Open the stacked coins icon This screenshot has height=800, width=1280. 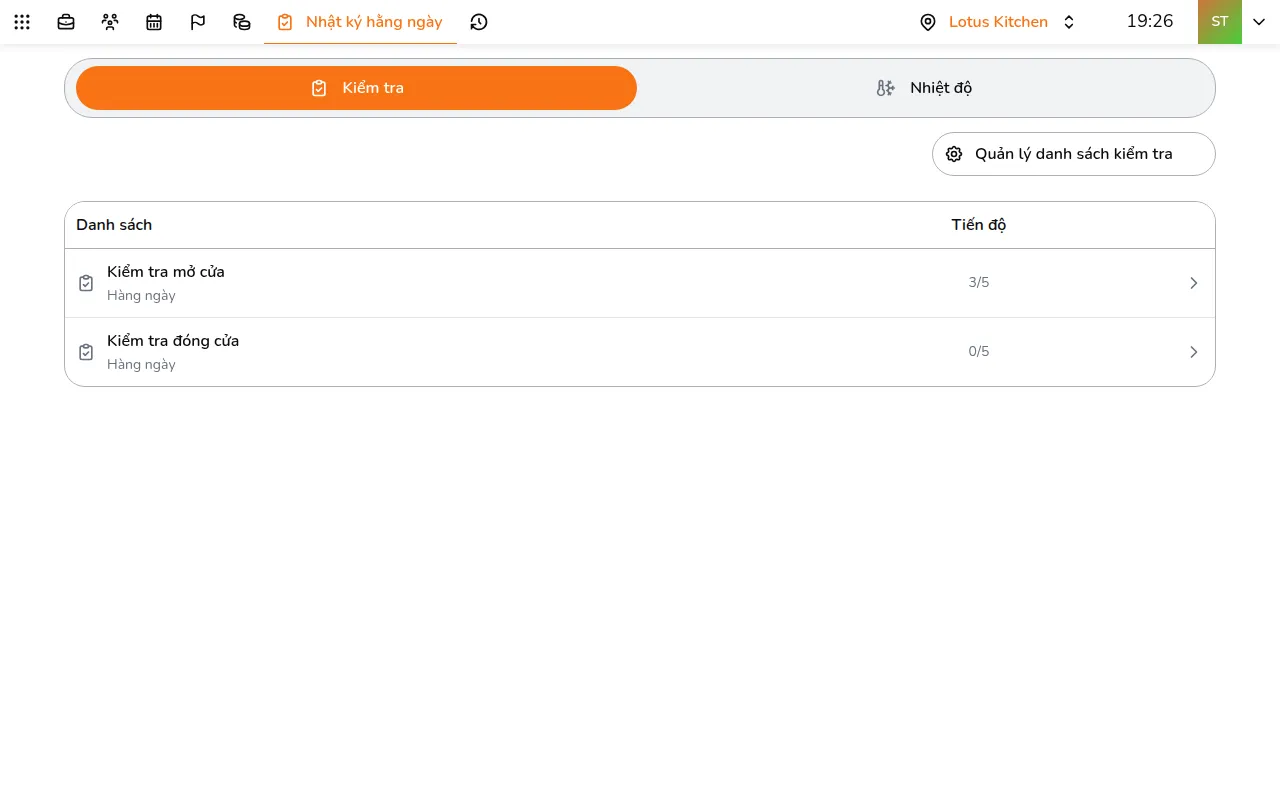click(x=242, y=22)
